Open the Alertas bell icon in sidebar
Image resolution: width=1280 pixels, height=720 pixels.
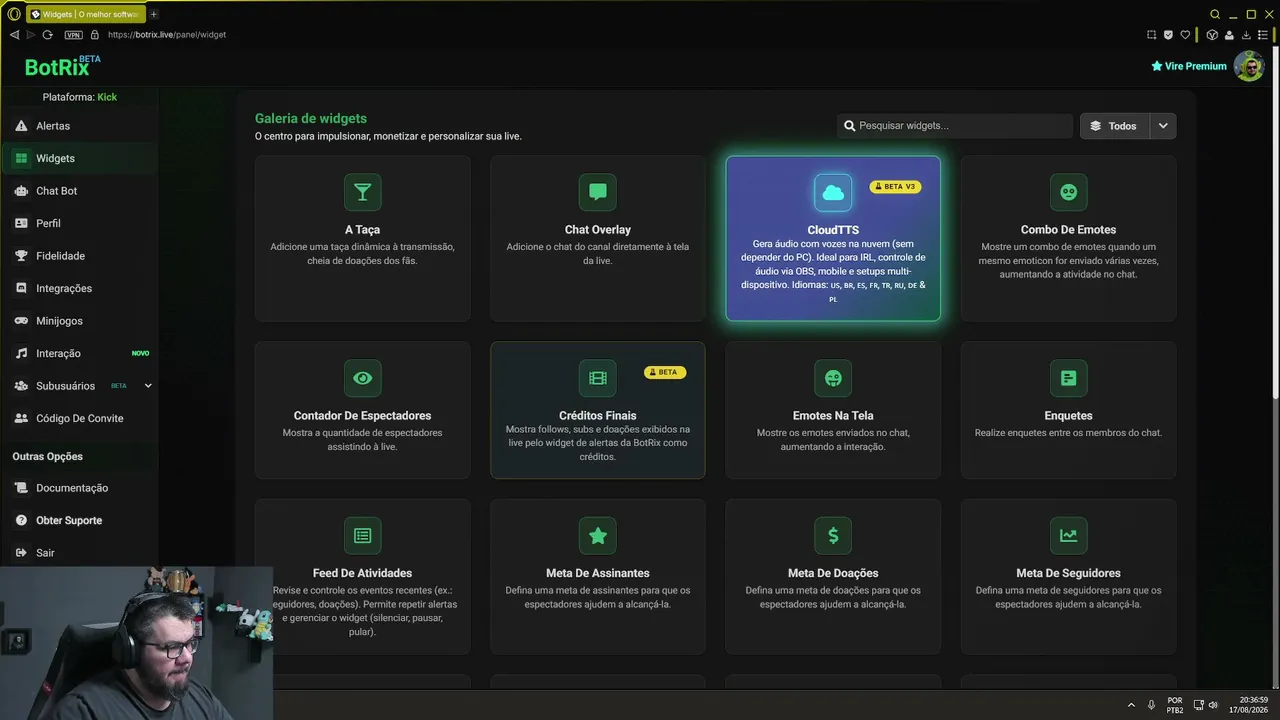coord(21,126)
